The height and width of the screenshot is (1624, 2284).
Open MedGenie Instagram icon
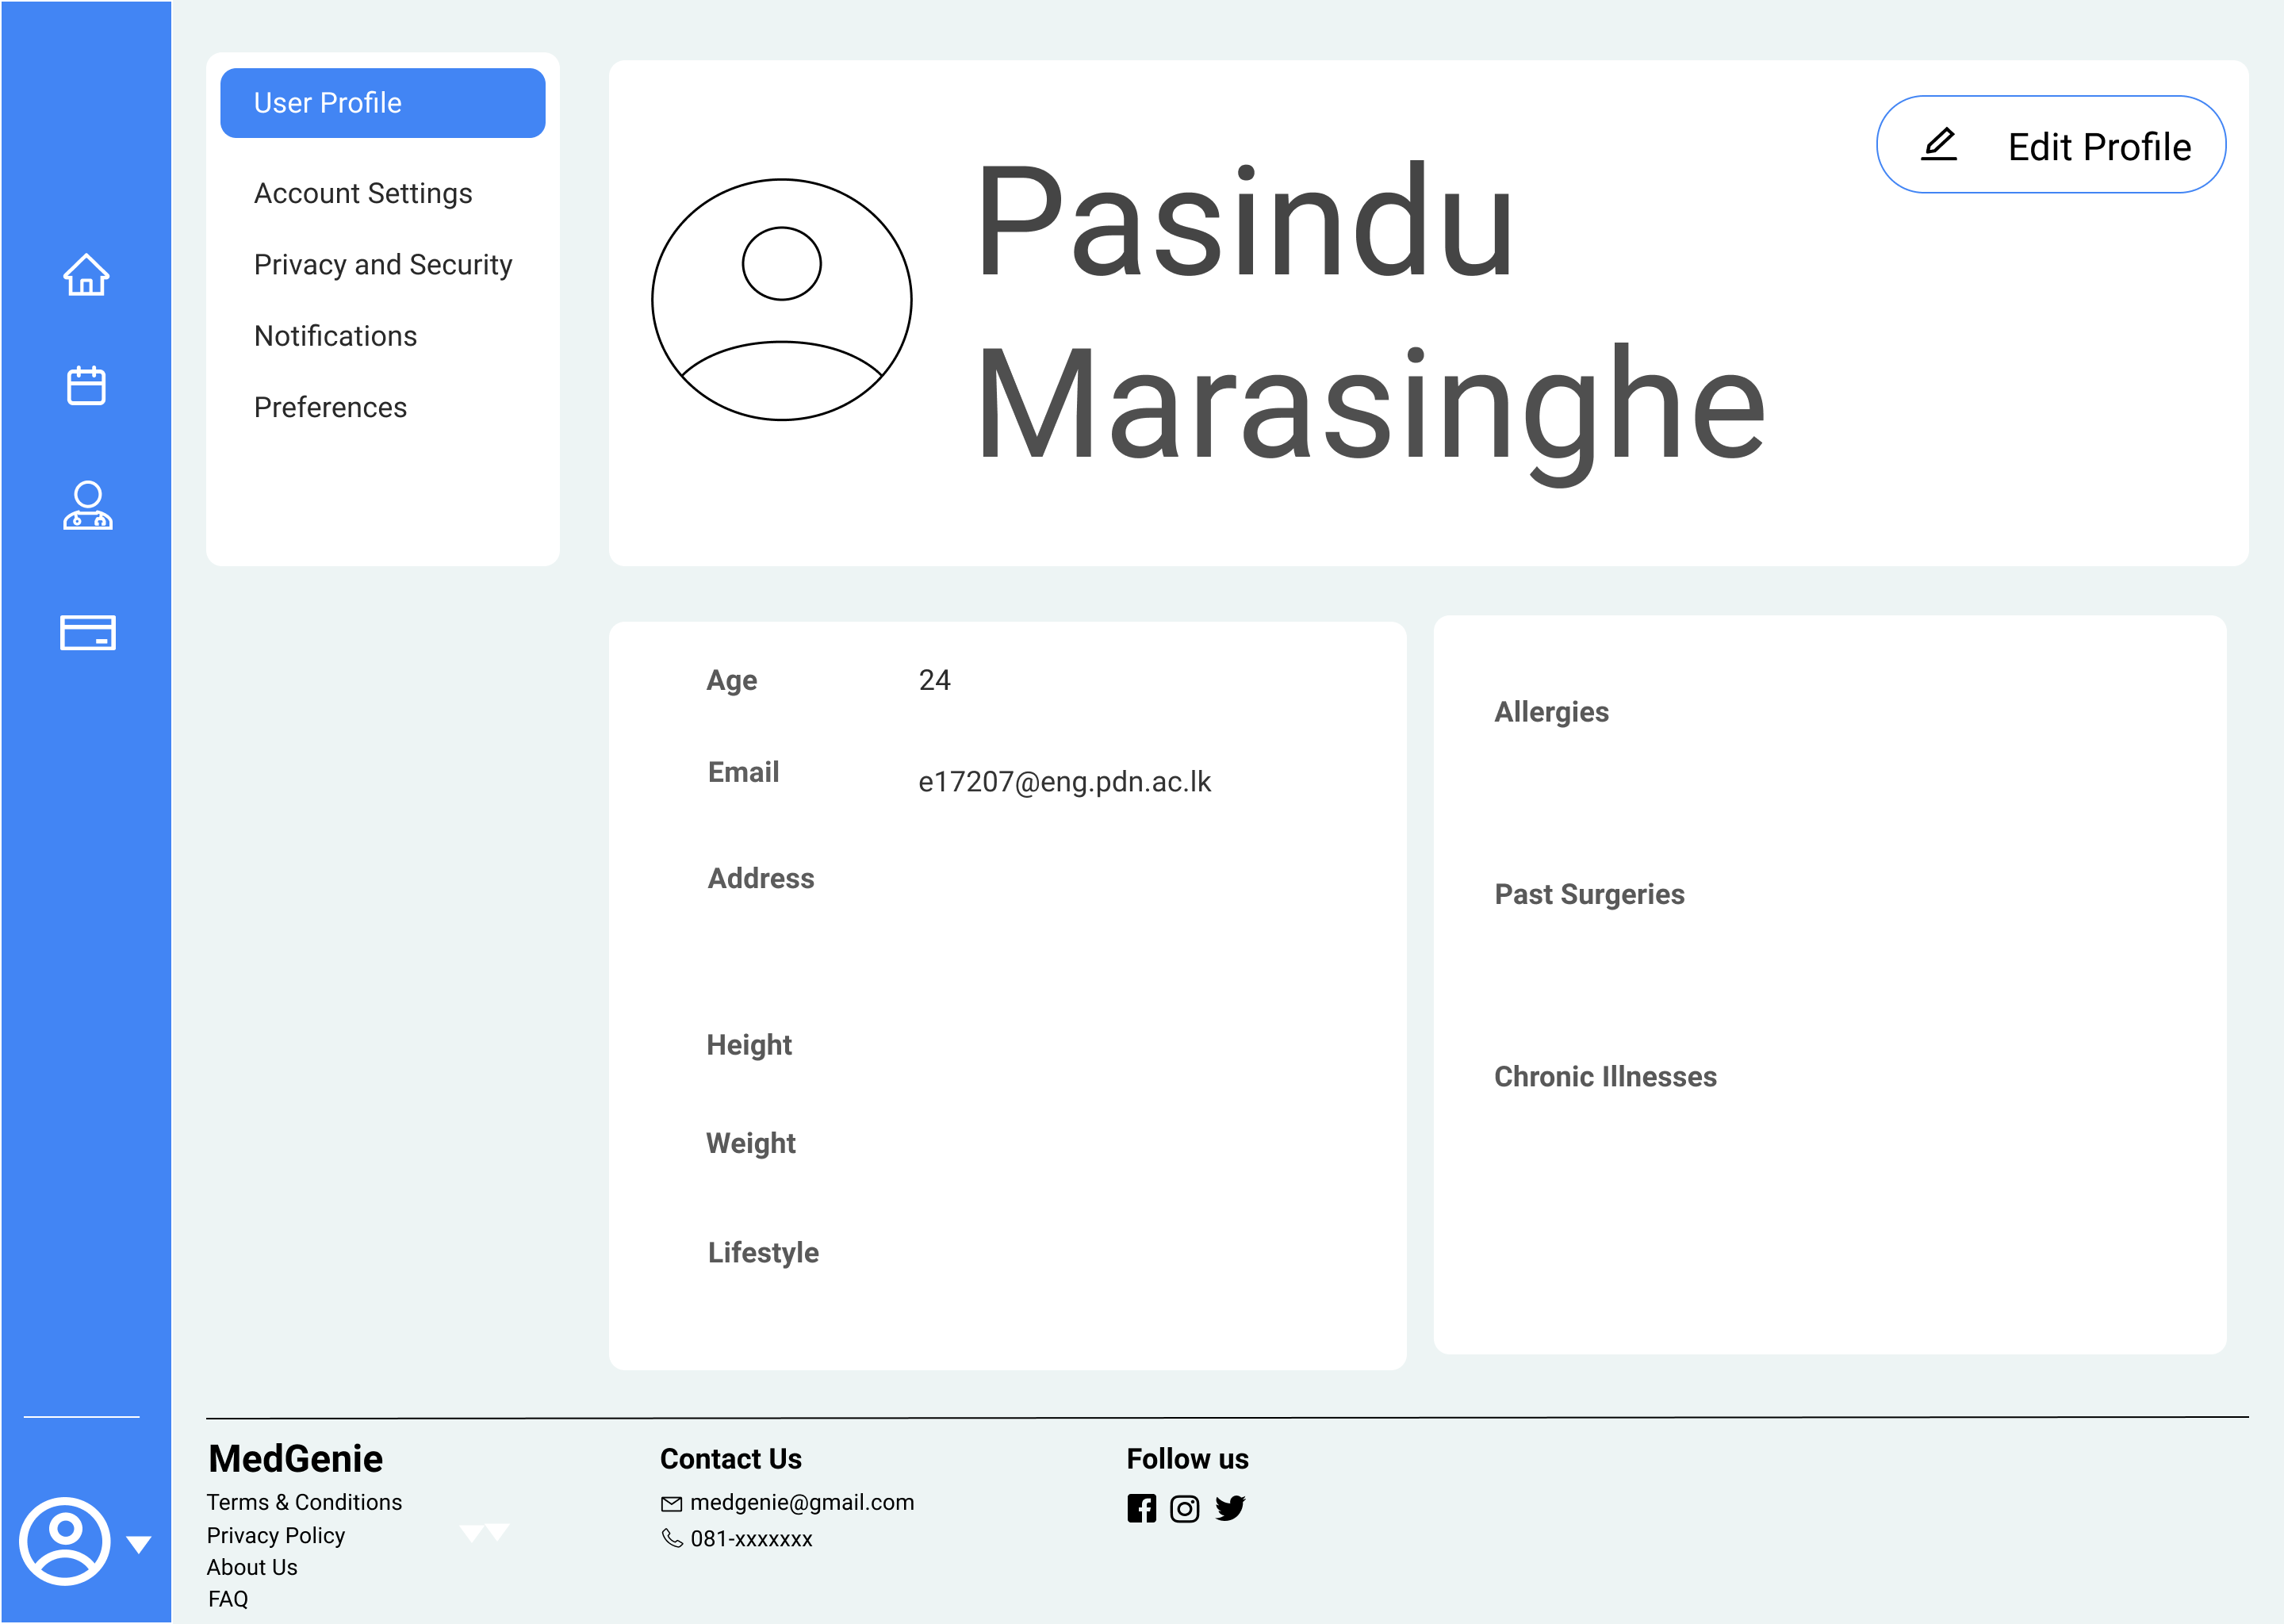(1185, 1508)
